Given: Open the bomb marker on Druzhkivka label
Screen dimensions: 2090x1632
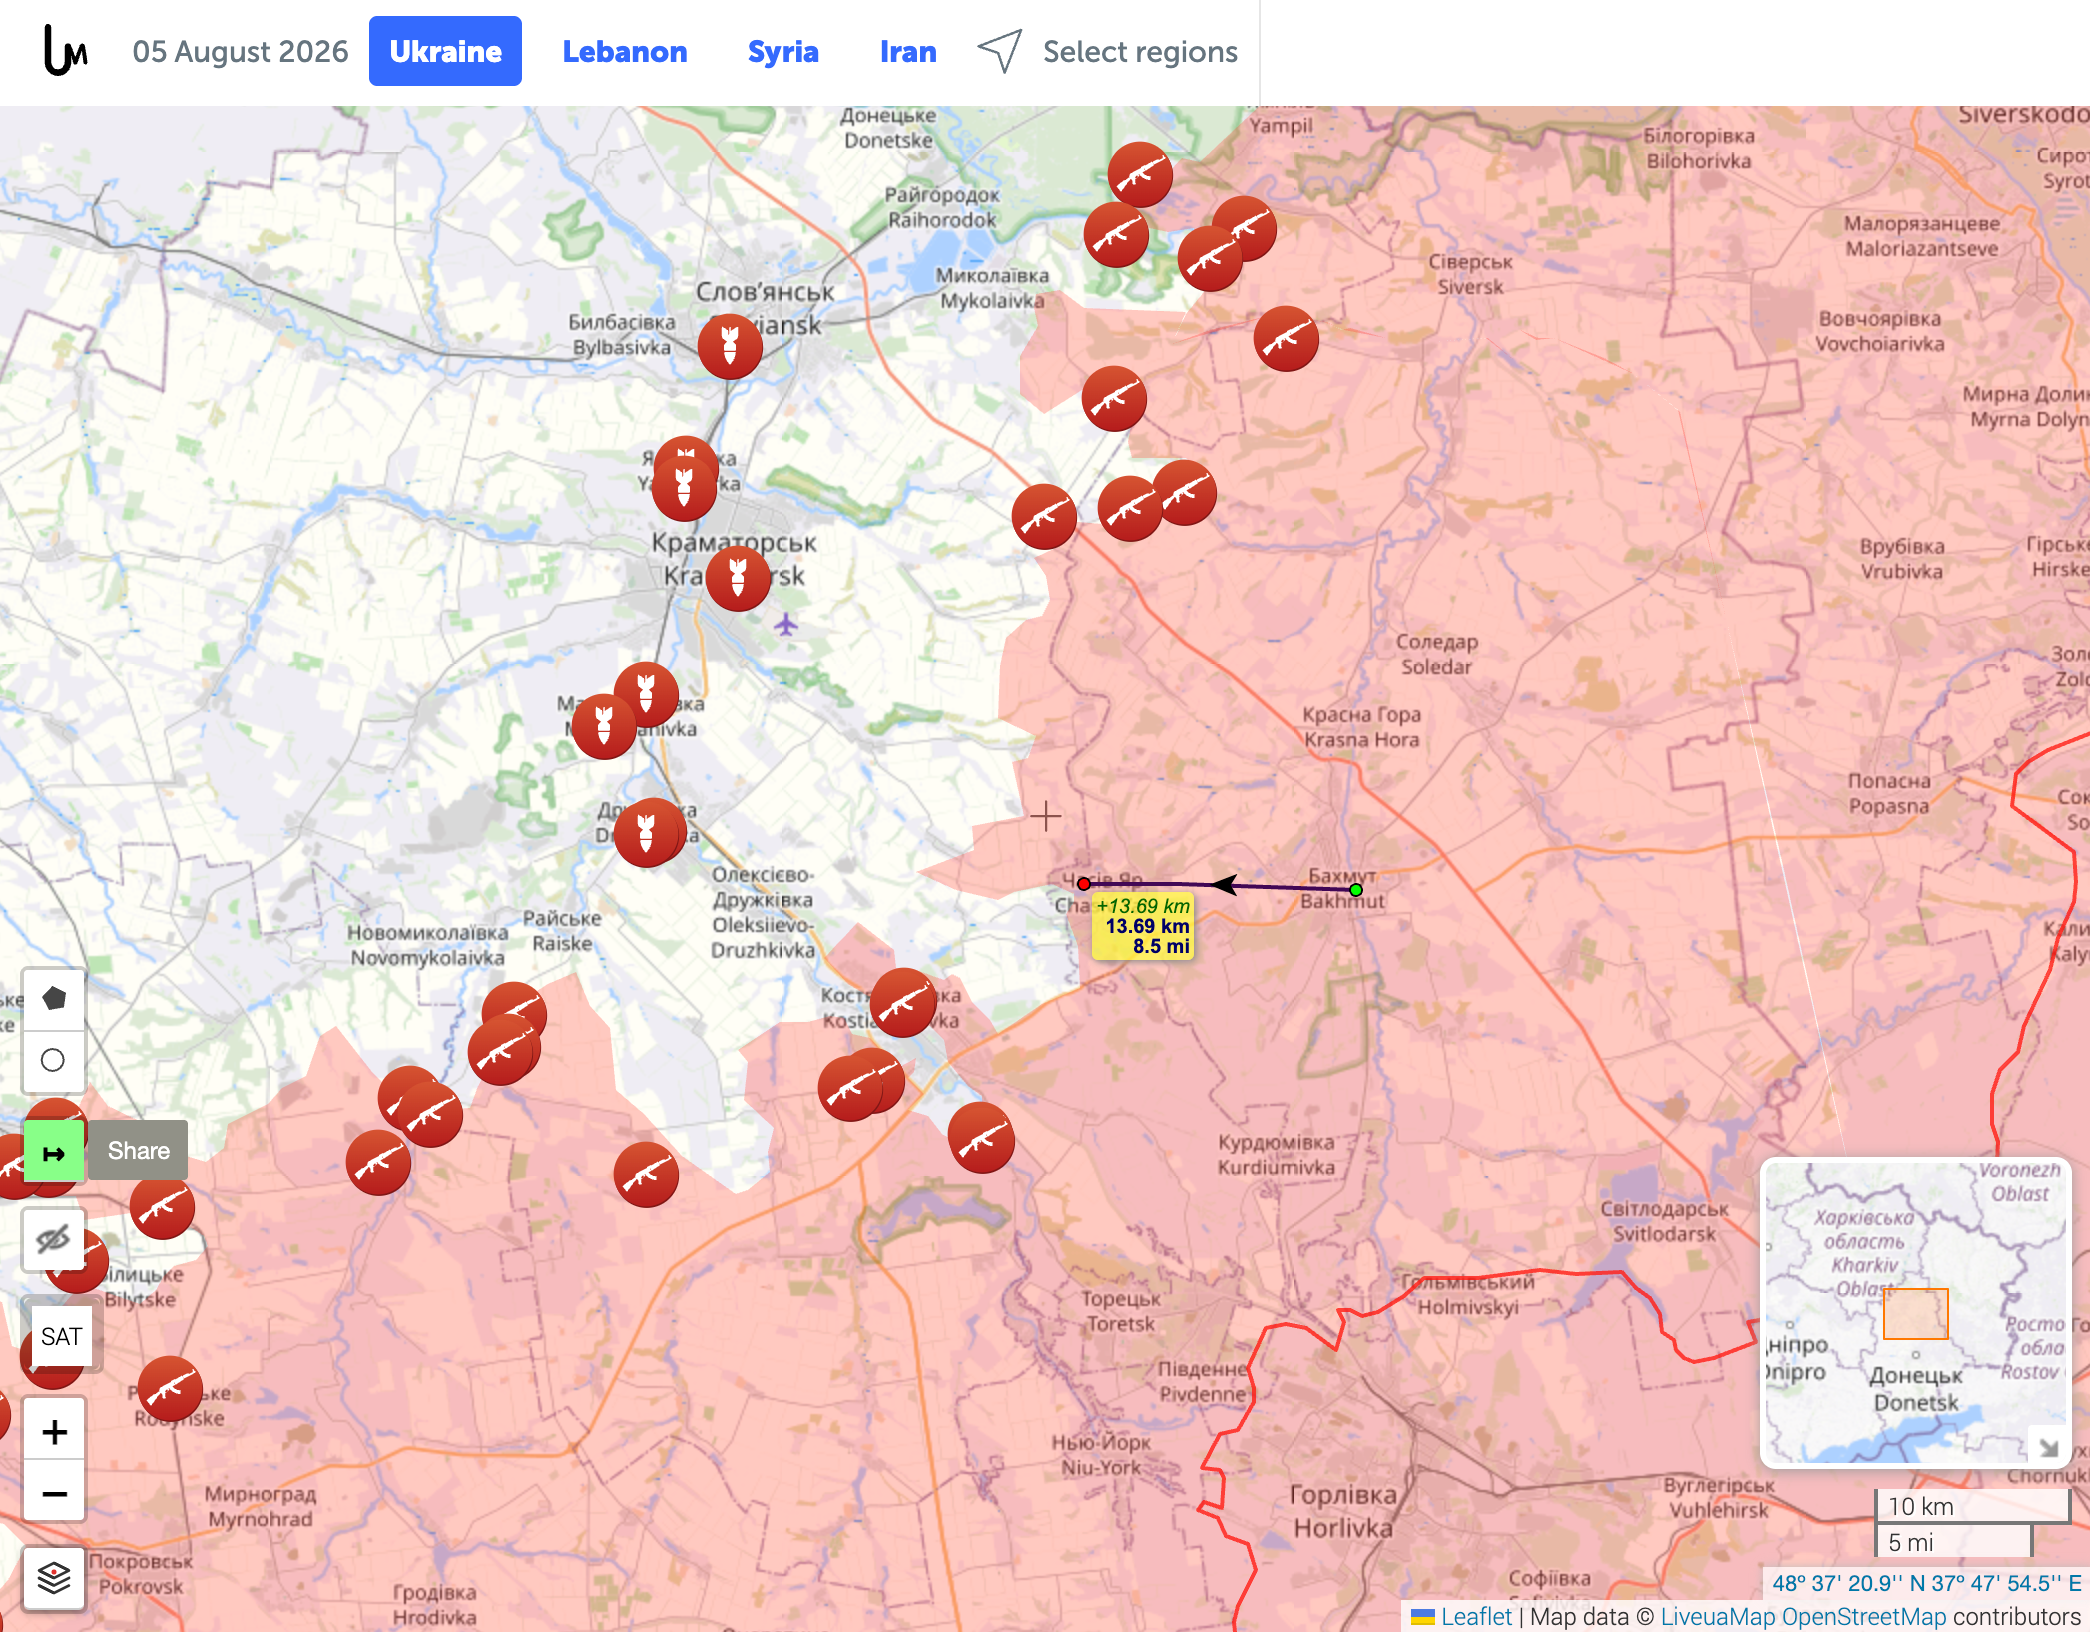Looking at the screenshot, I should click(647, 831).
